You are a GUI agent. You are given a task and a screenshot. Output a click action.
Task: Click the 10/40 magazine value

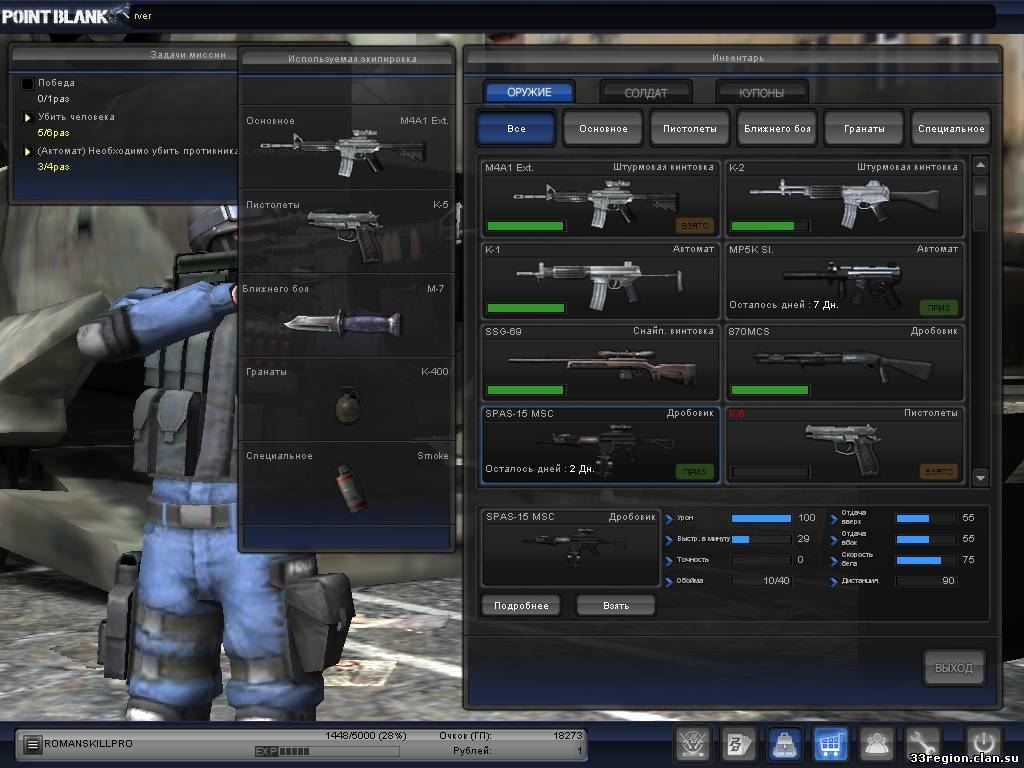click(776, 581)
